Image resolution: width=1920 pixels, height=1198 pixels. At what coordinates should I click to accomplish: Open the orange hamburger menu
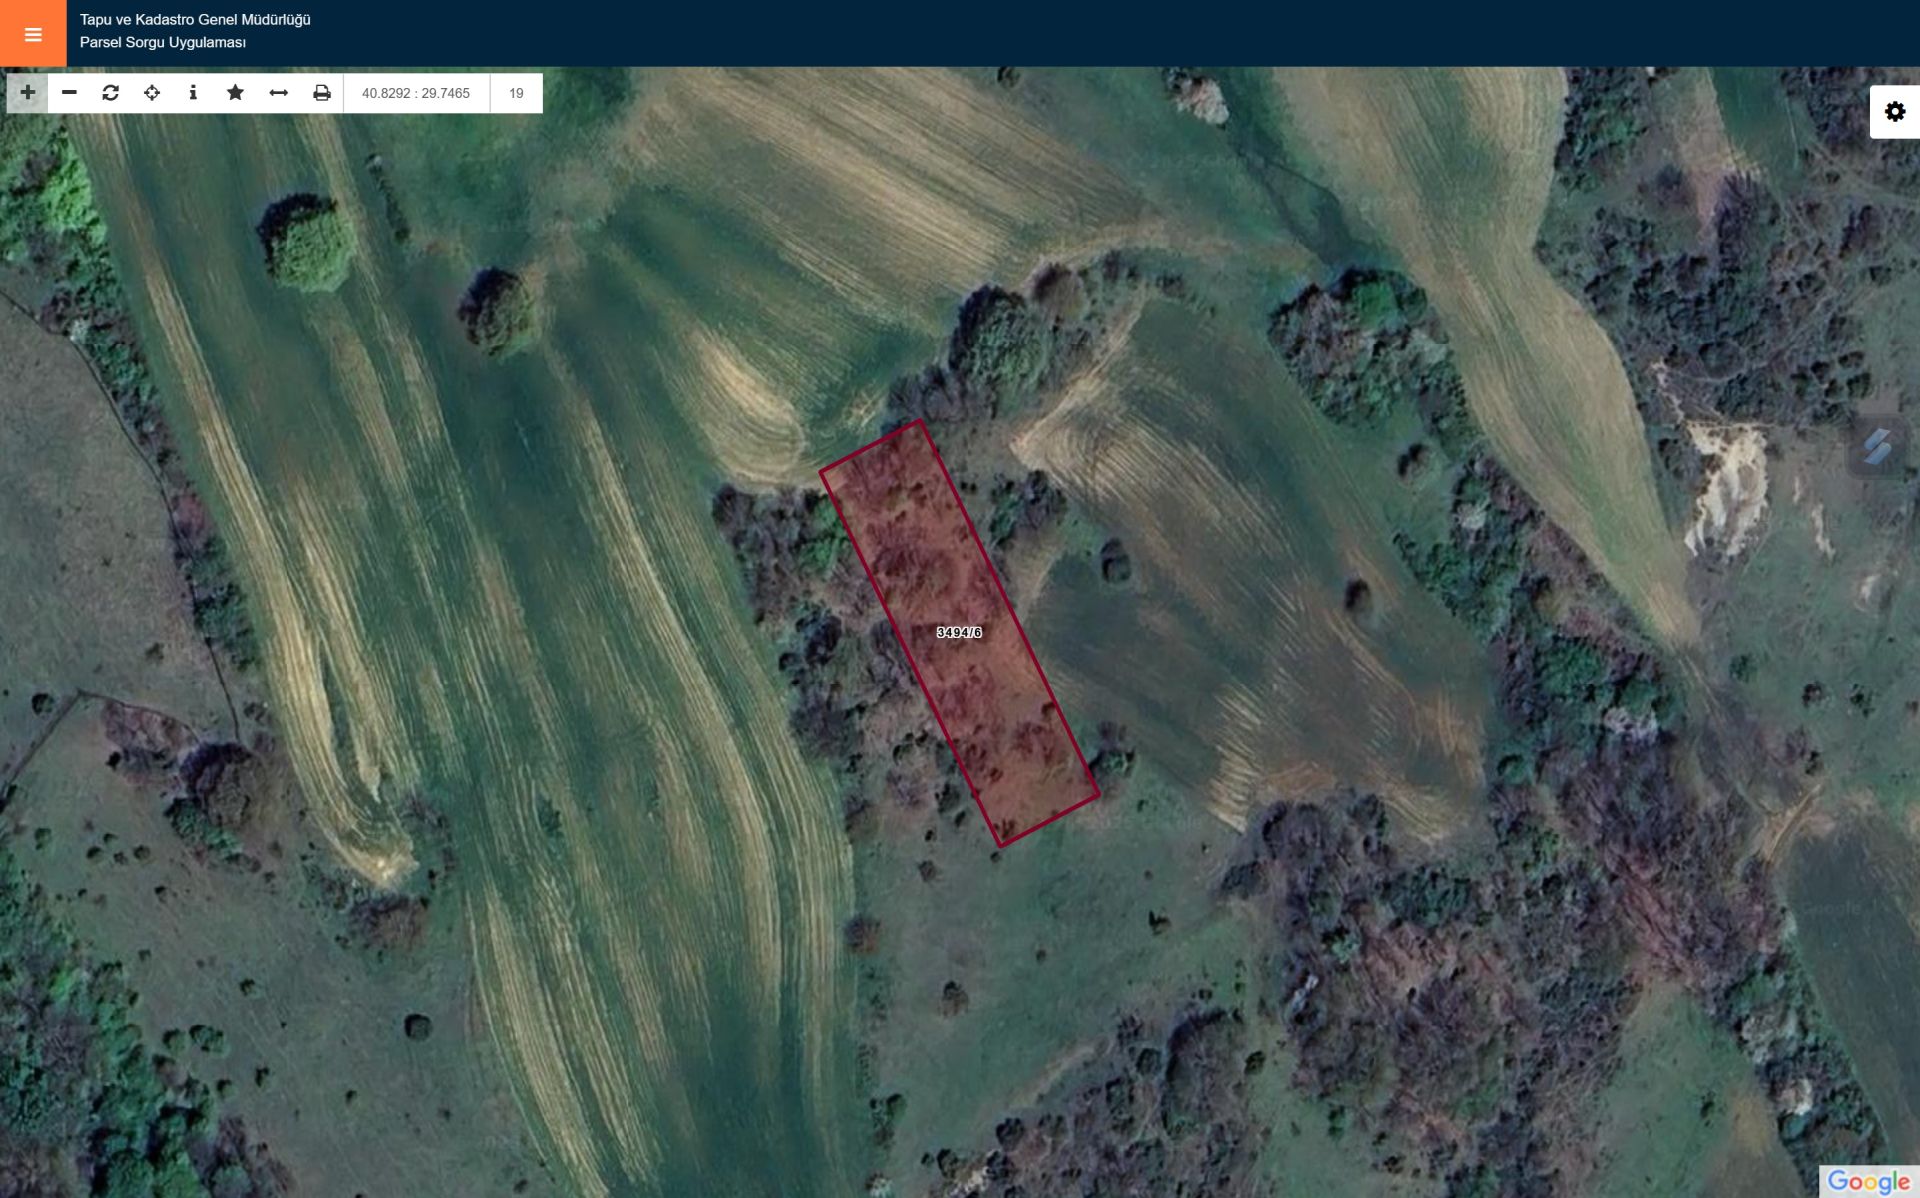point(33,34)
